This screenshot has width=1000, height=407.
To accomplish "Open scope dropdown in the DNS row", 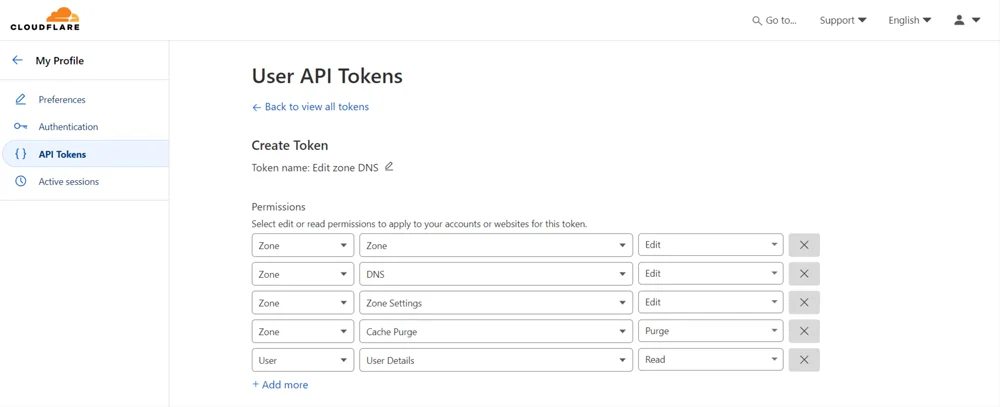I will pyautogui.click(x=303, y=274).
